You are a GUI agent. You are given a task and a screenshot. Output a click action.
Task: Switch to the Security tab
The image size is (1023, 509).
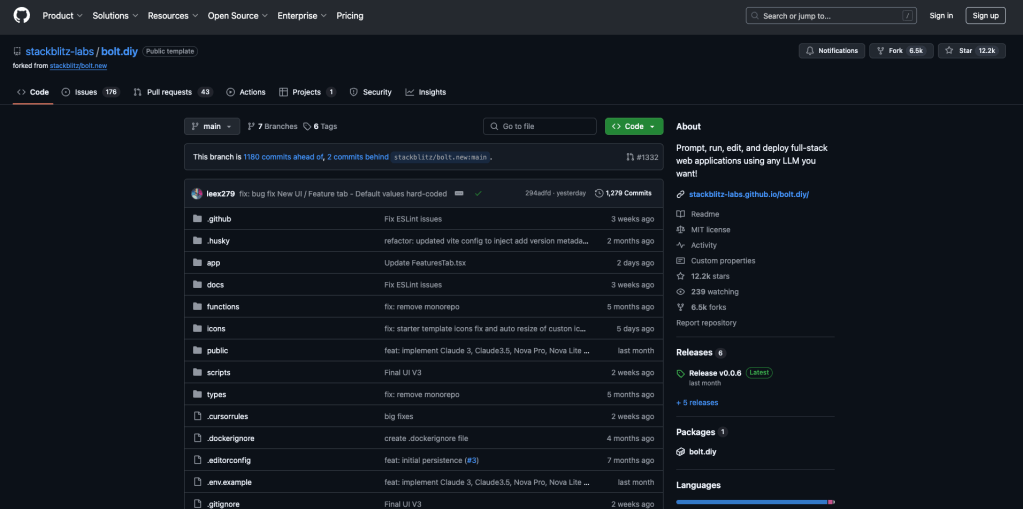coord(371,92)
